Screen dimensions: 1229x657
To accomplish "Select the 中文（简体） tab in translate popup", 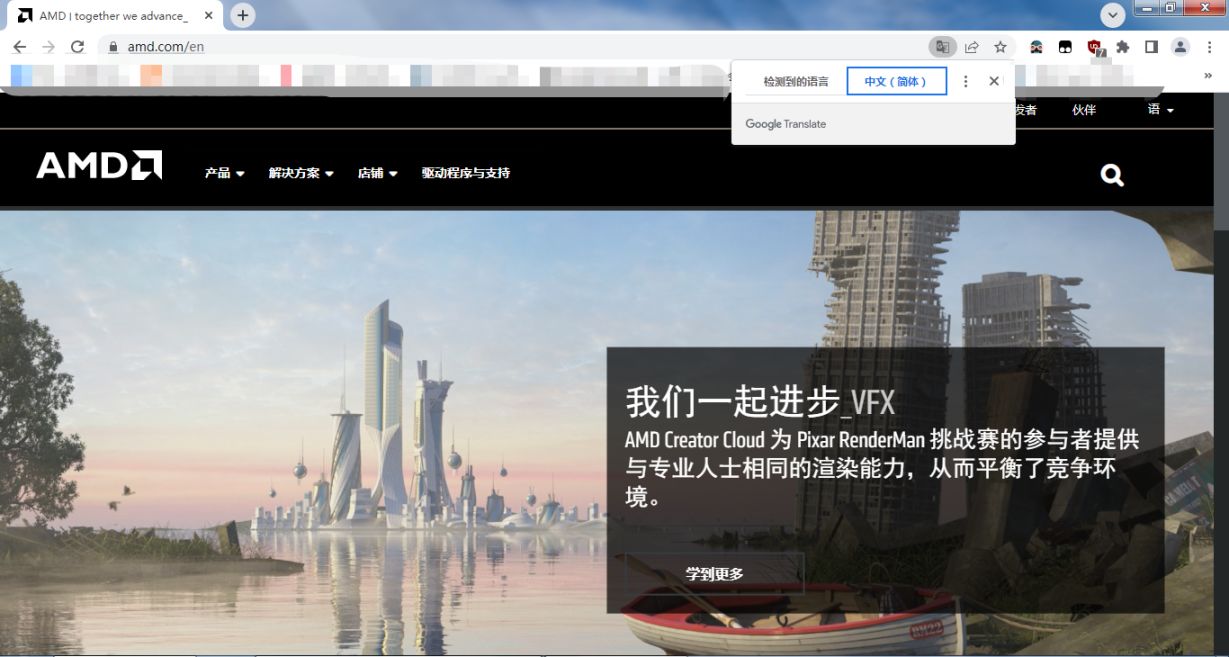I will click(x=896, y=82).
